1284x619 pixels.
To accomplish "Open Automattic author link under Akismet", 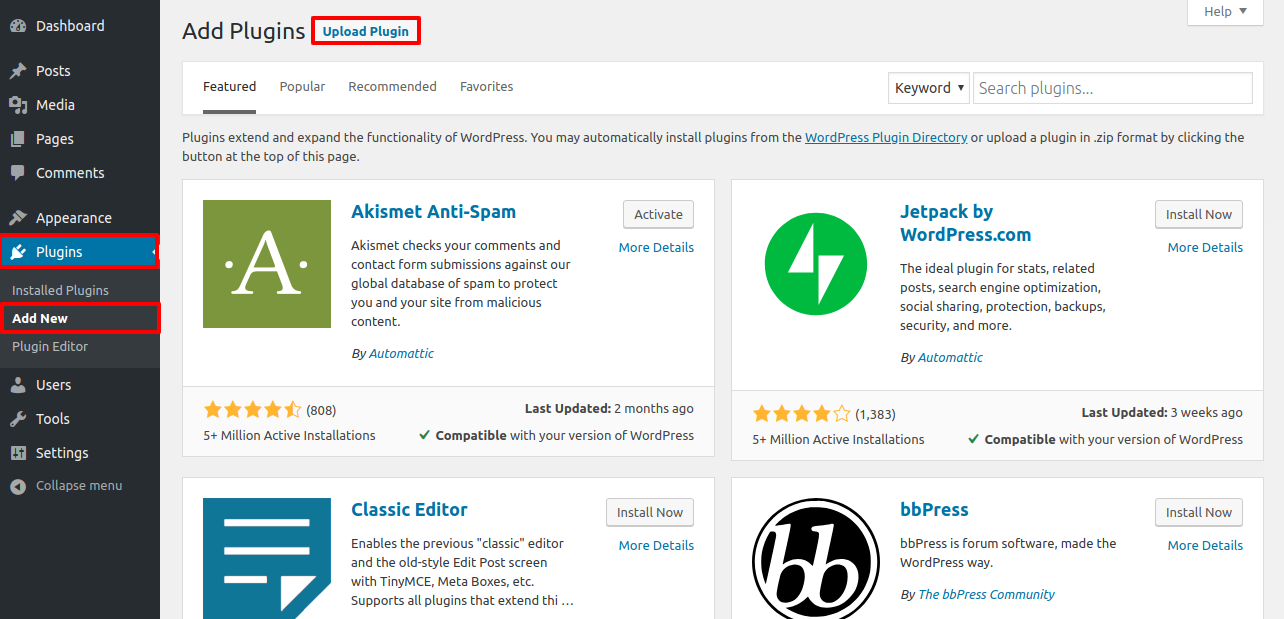I will 401,353.
